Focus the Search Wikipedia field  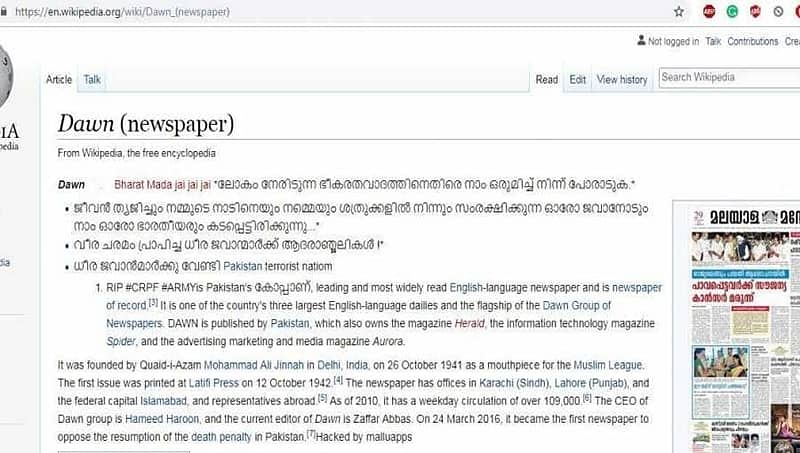[x=730, y=78]
